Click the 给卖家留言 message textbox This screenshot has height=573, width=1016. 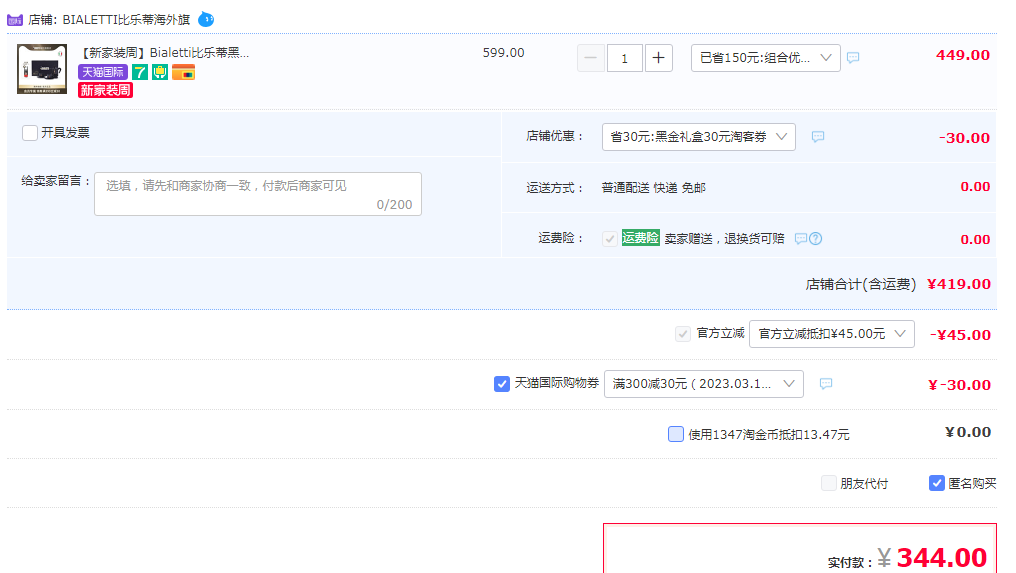point(258,194)
